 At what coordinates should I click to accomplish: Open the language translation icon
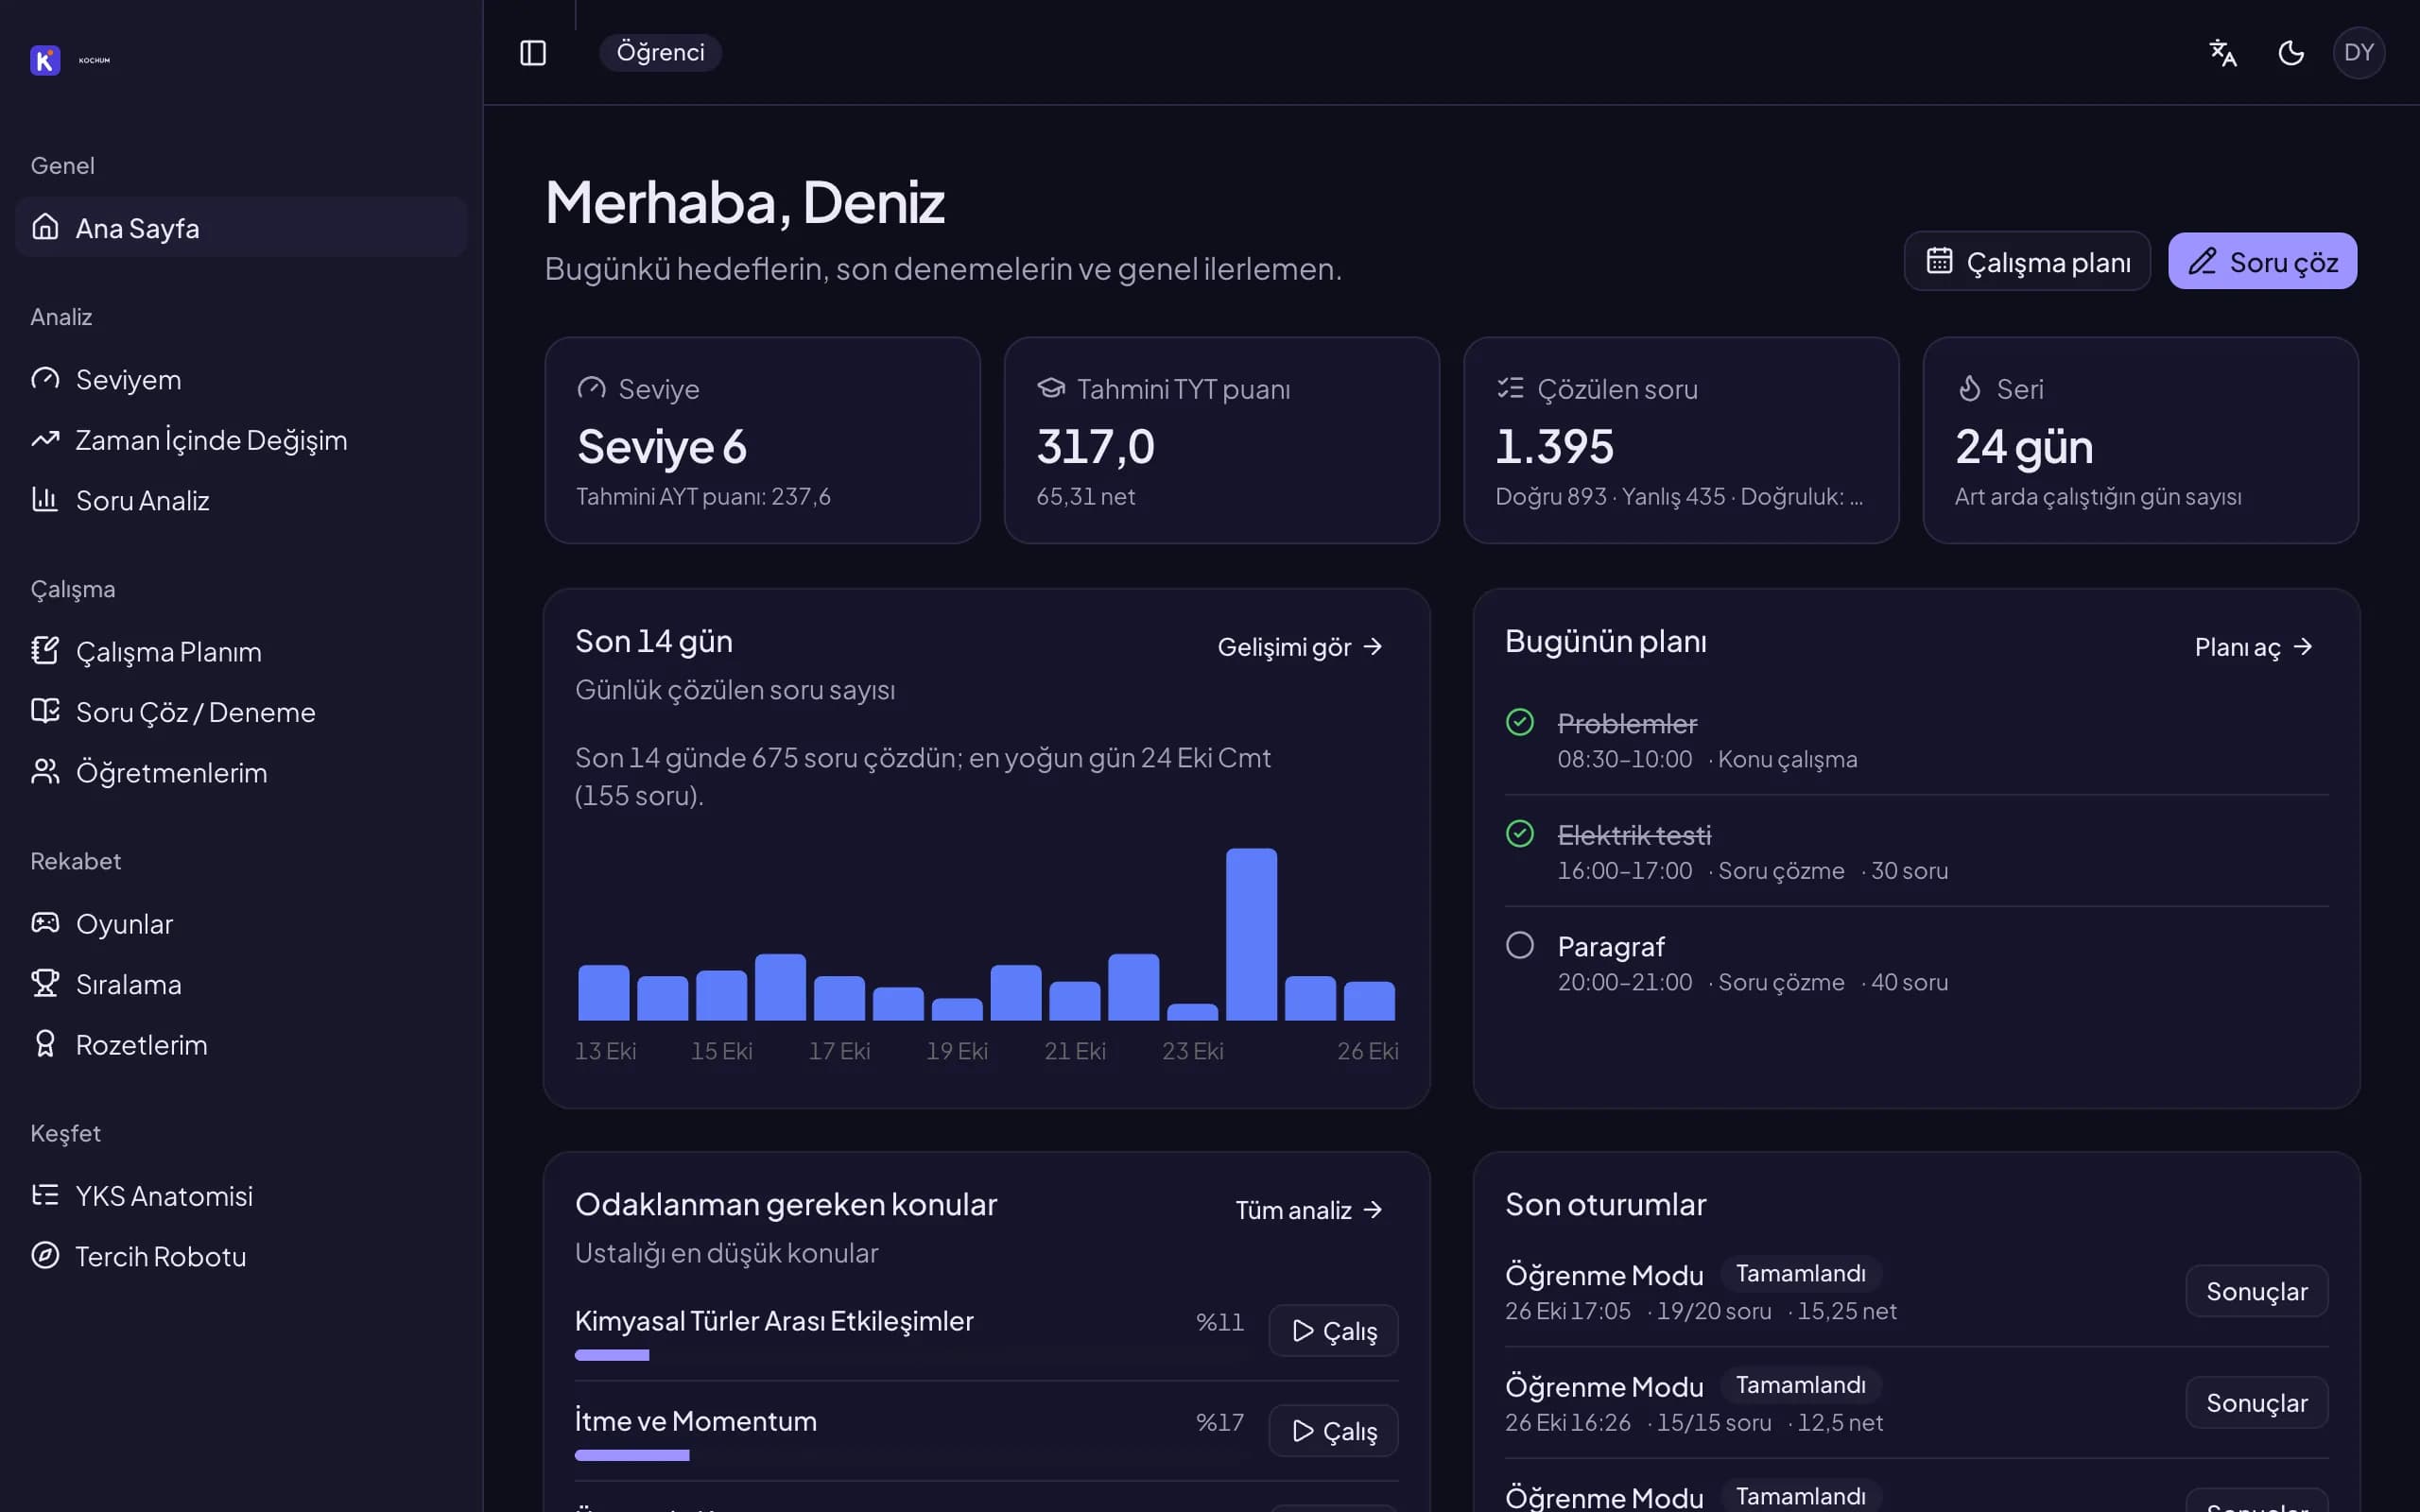(x=2222, y=53)
